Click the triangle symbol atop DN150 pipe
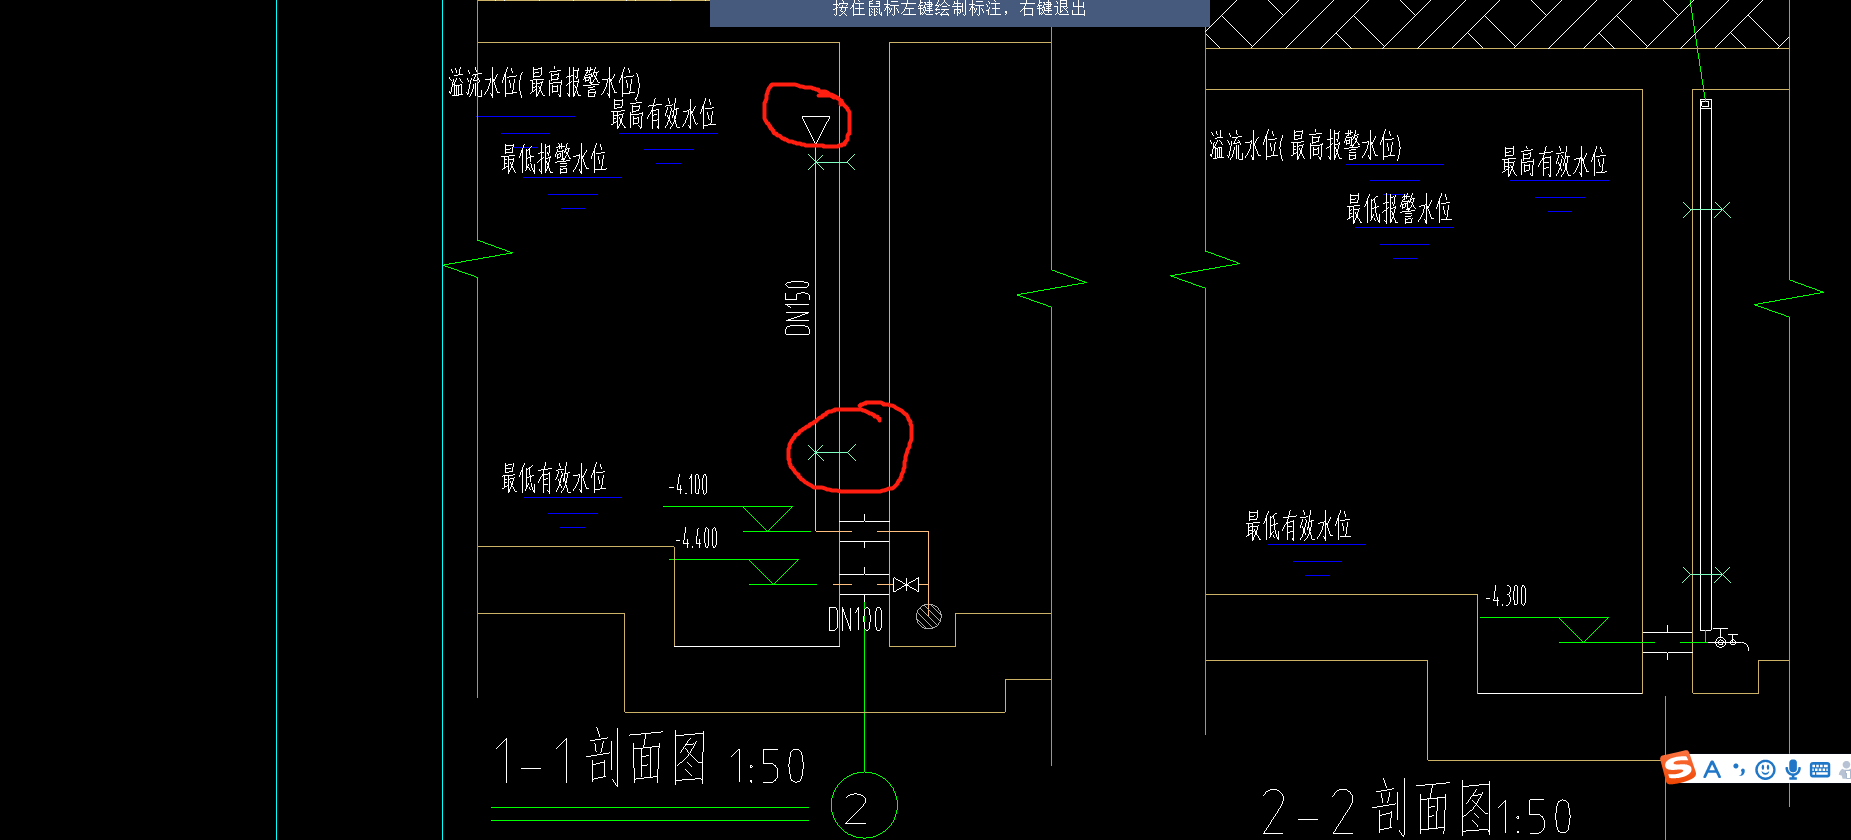Image resolution: width=1851 pixels, height=840 pixels. coord(816,130)
